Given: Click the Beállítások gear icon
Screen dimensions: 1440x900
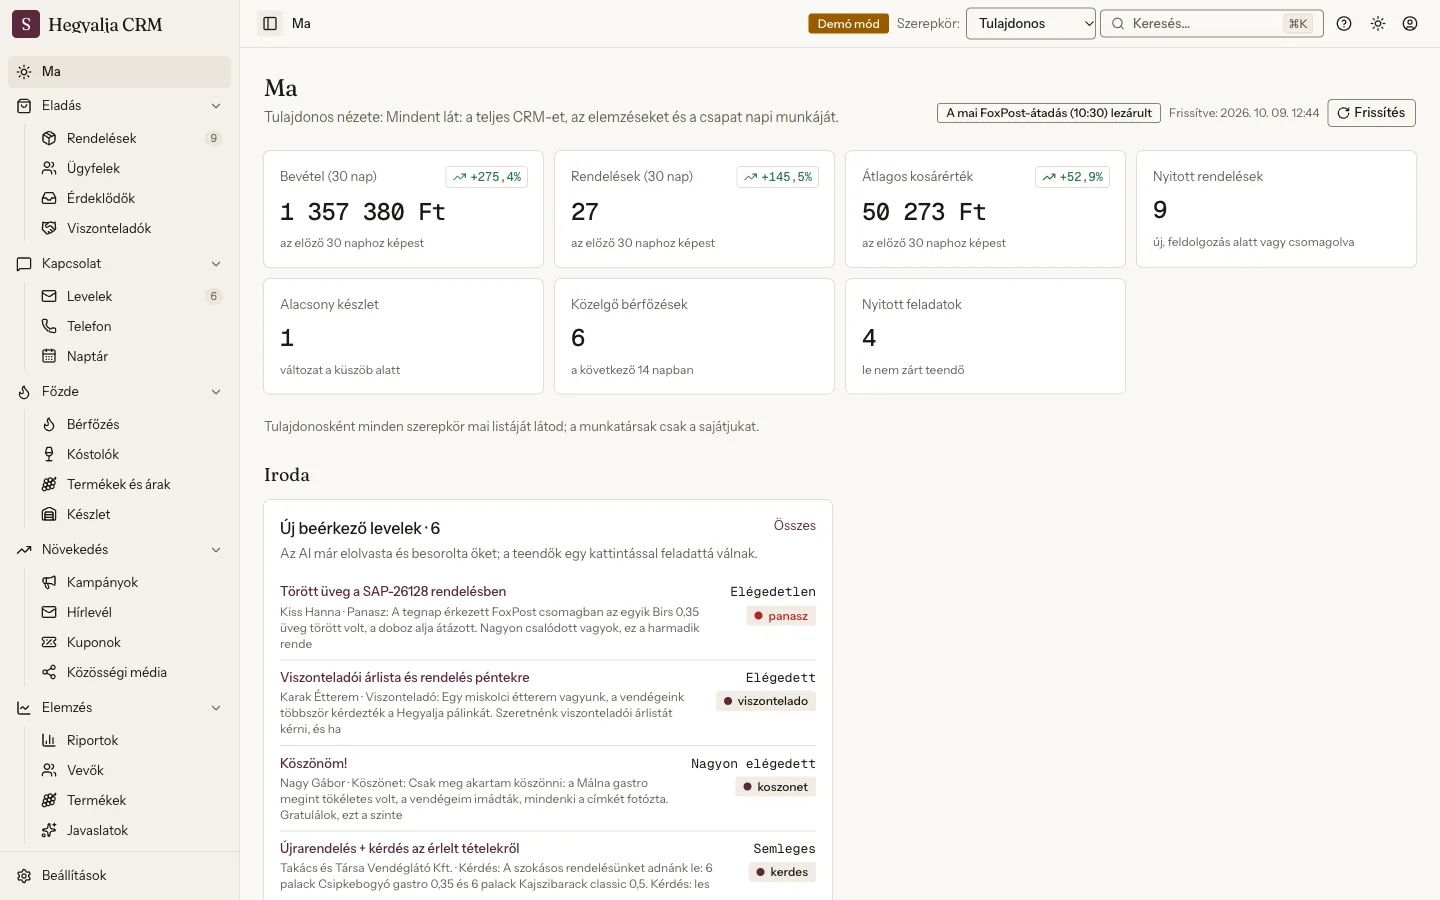Looking at the screenshot, I should pos(24,875).
